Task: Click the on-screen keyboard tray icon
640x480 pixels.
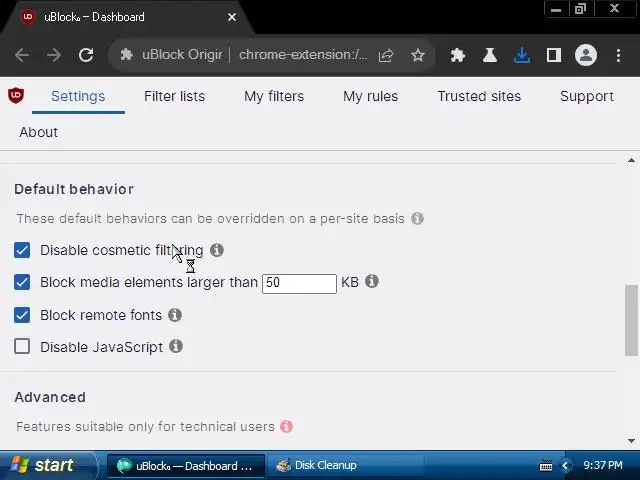Action: point(546,465)
